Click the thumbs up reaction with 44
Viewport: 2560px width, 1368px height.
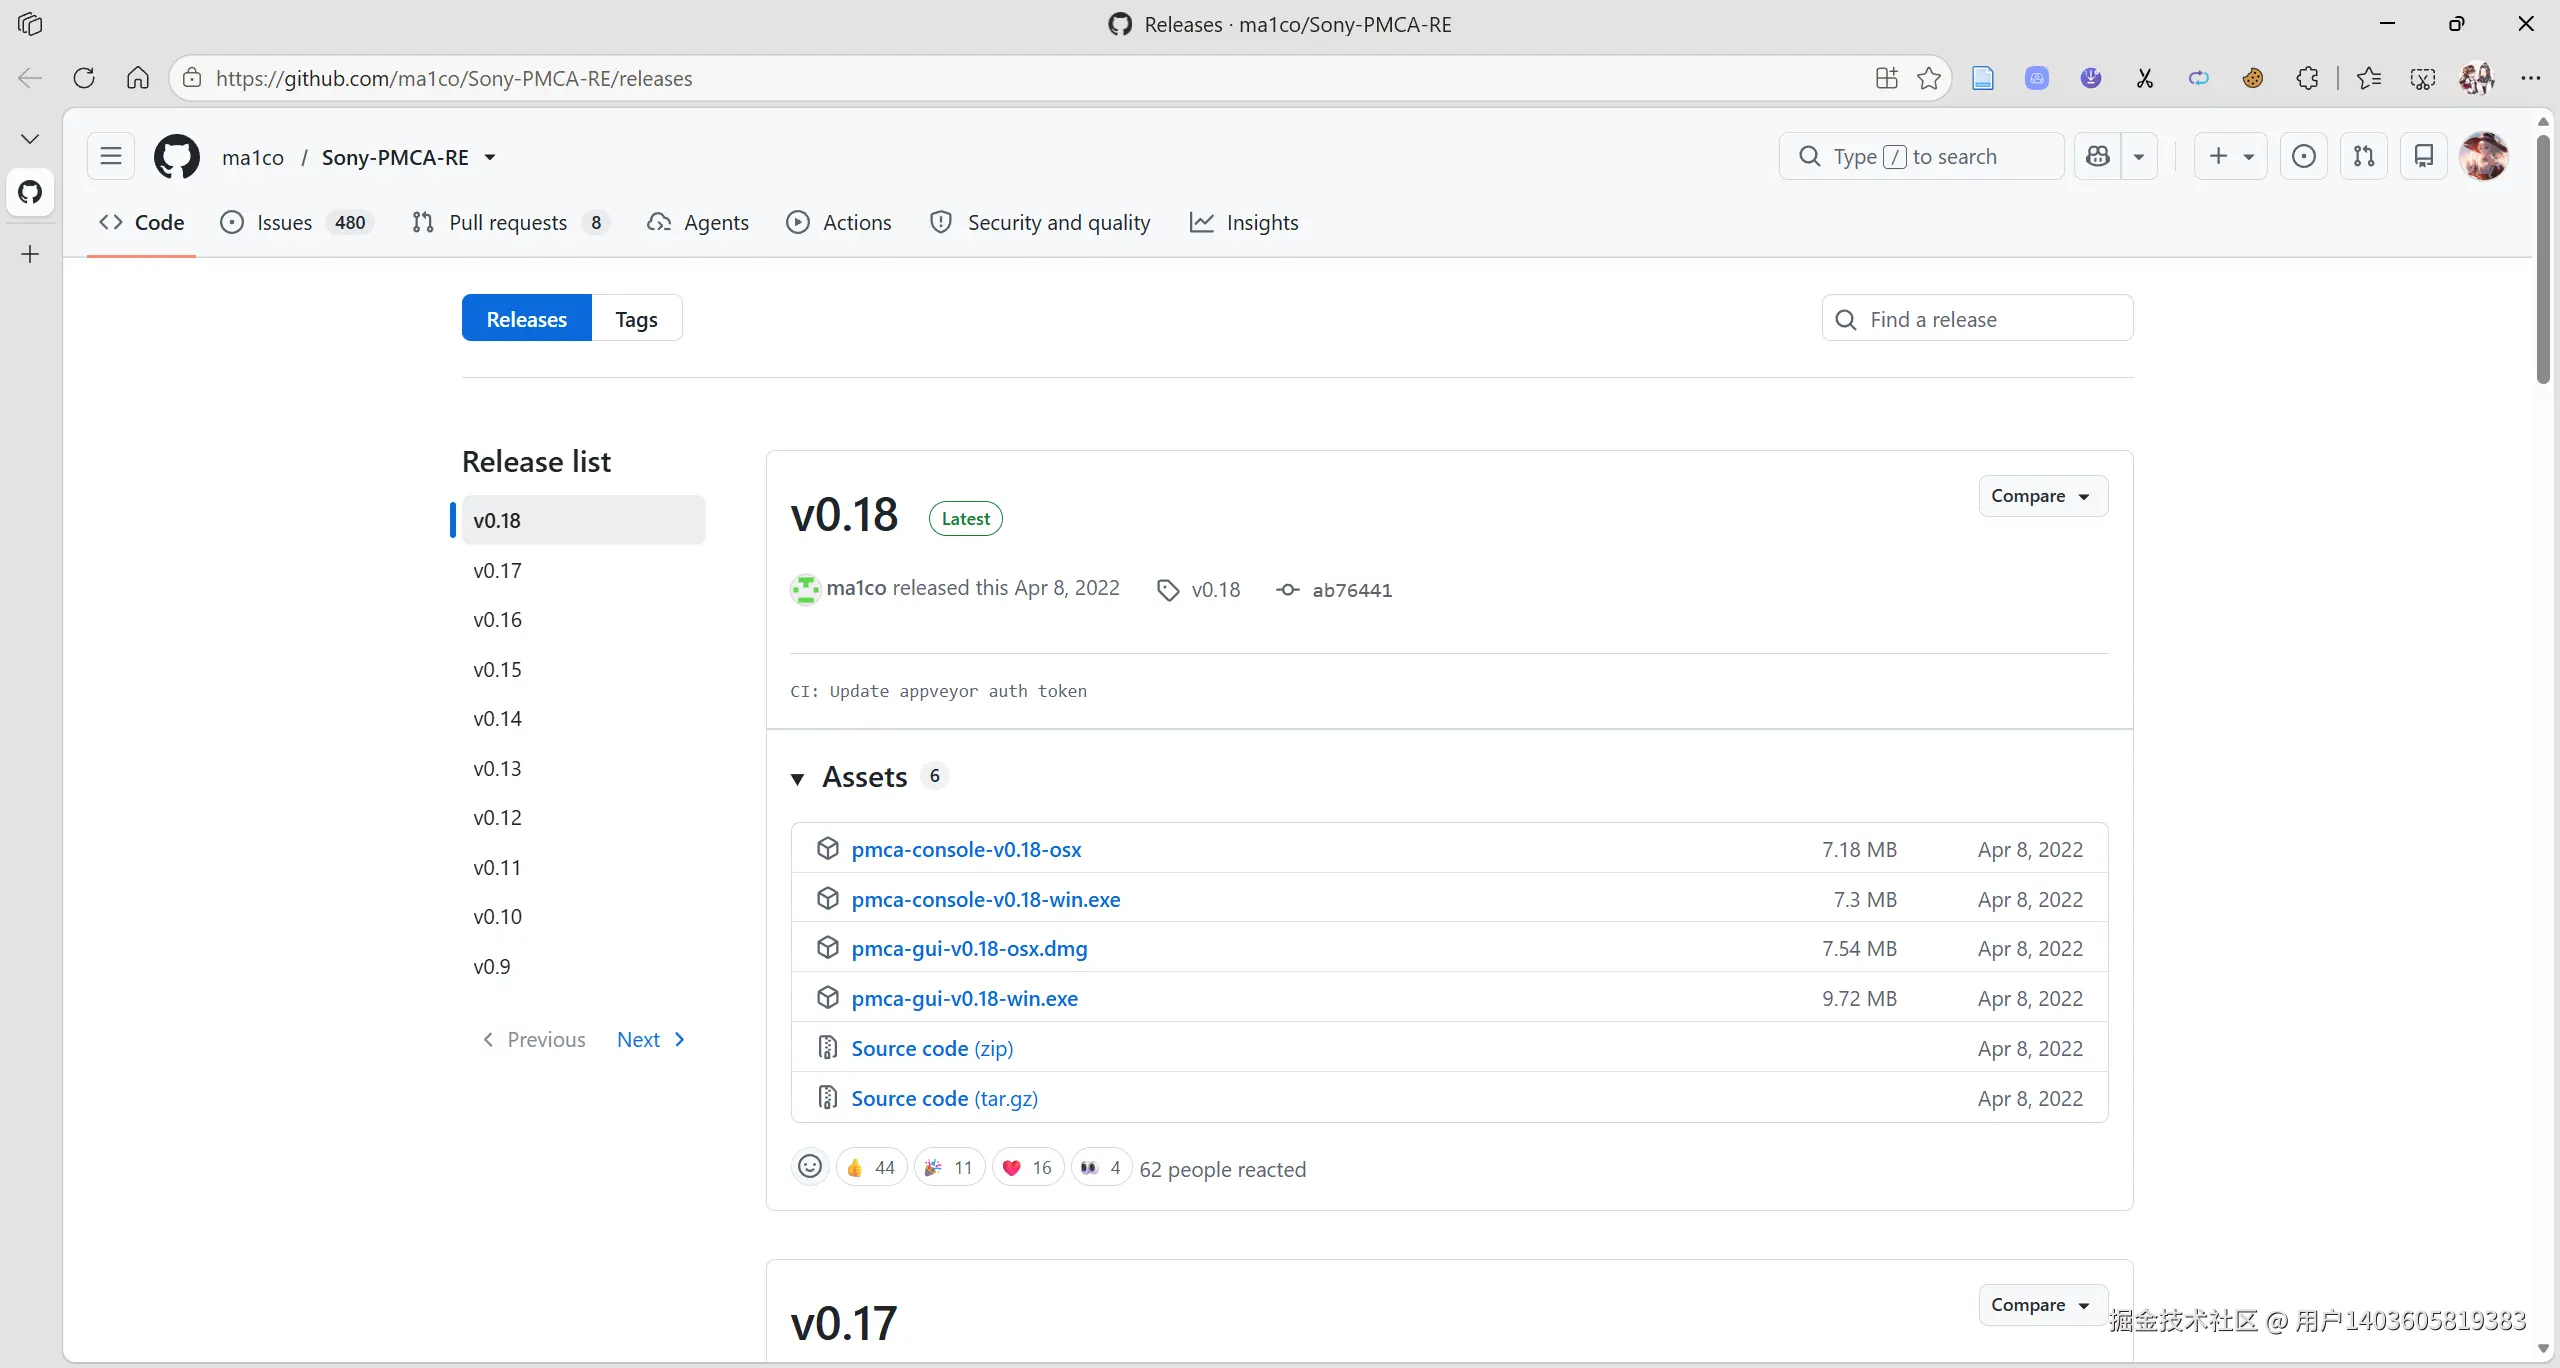(x=871, y=1167)
